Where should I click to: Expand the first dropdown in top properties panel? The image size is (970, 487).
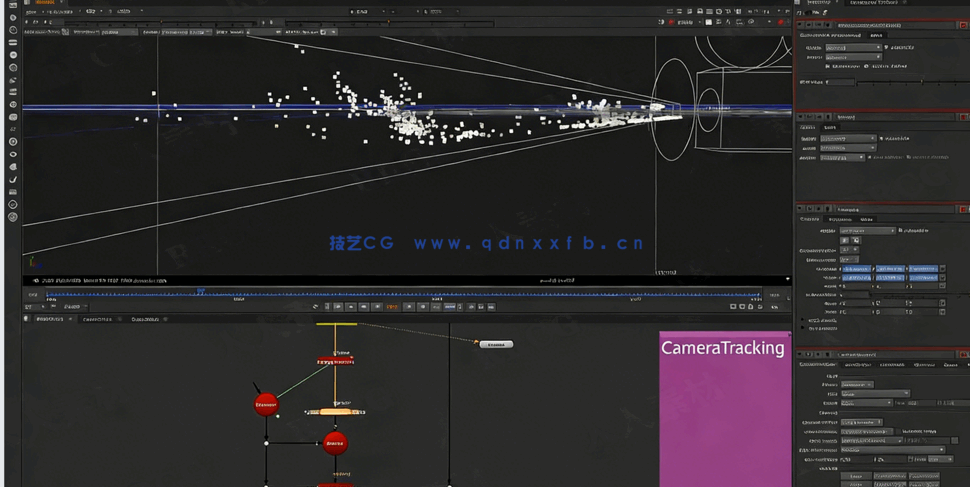(x=852, y=47)
